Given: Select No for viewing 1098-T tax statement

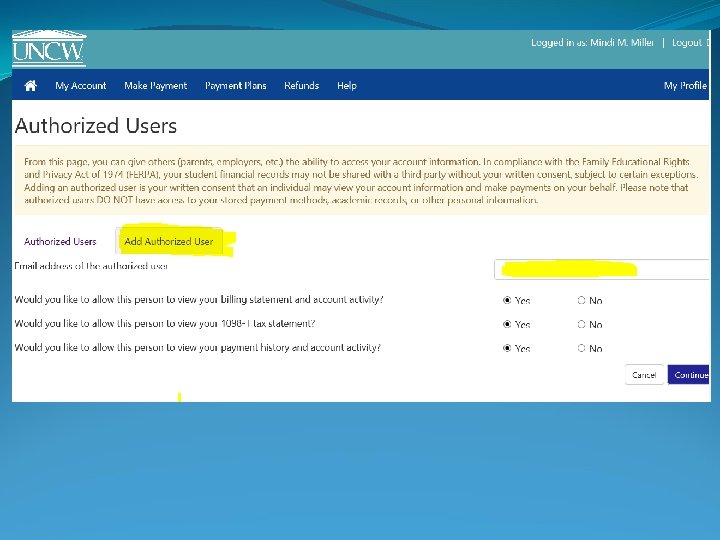Looking at the screenshot, I should (x=581, y=324).
